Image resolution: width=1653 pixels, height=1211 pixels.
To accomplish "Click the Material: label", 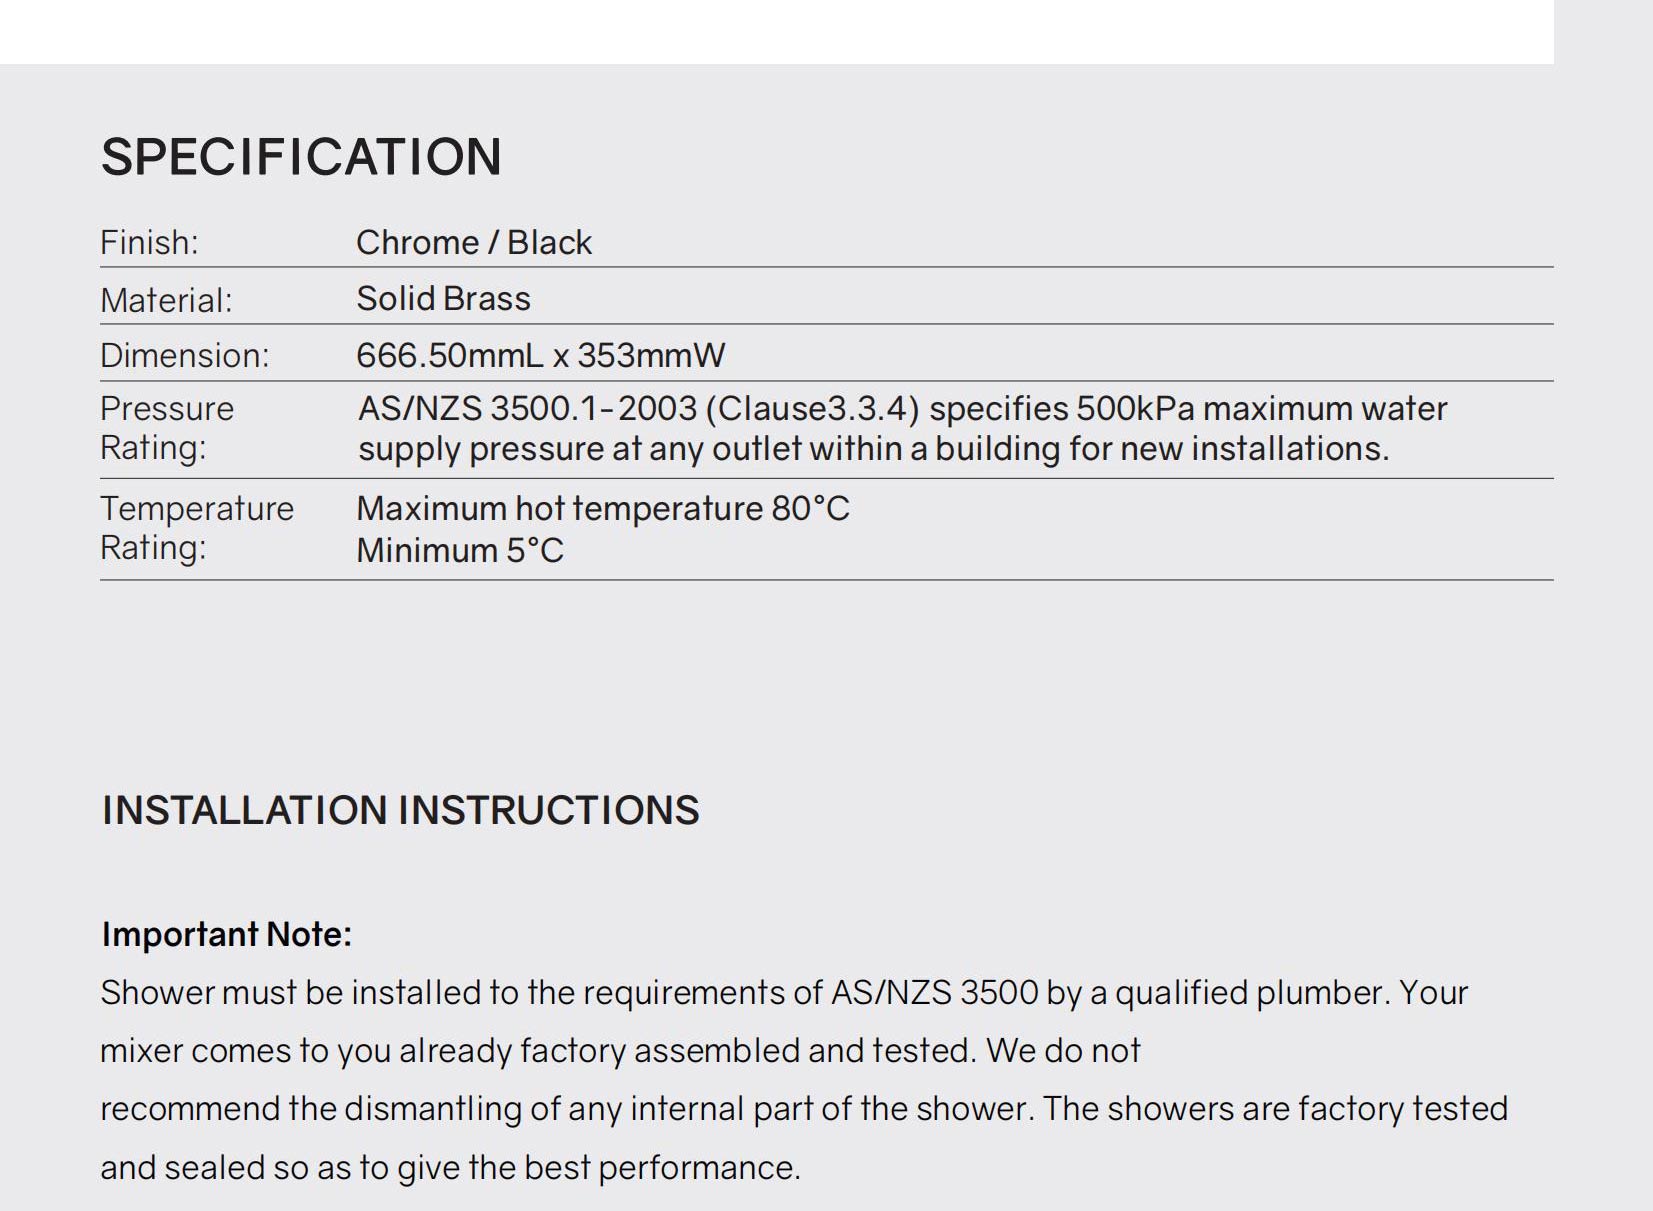I will point(166,300).
